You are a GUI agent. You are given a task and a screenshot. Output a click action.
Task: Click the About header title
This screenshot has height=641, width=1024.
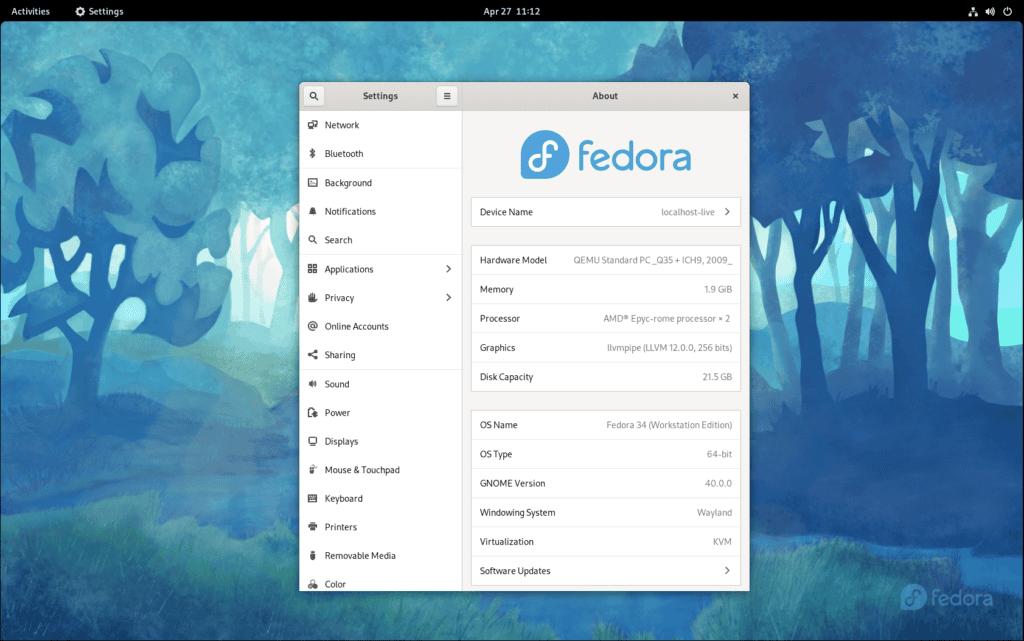[605, 96]
